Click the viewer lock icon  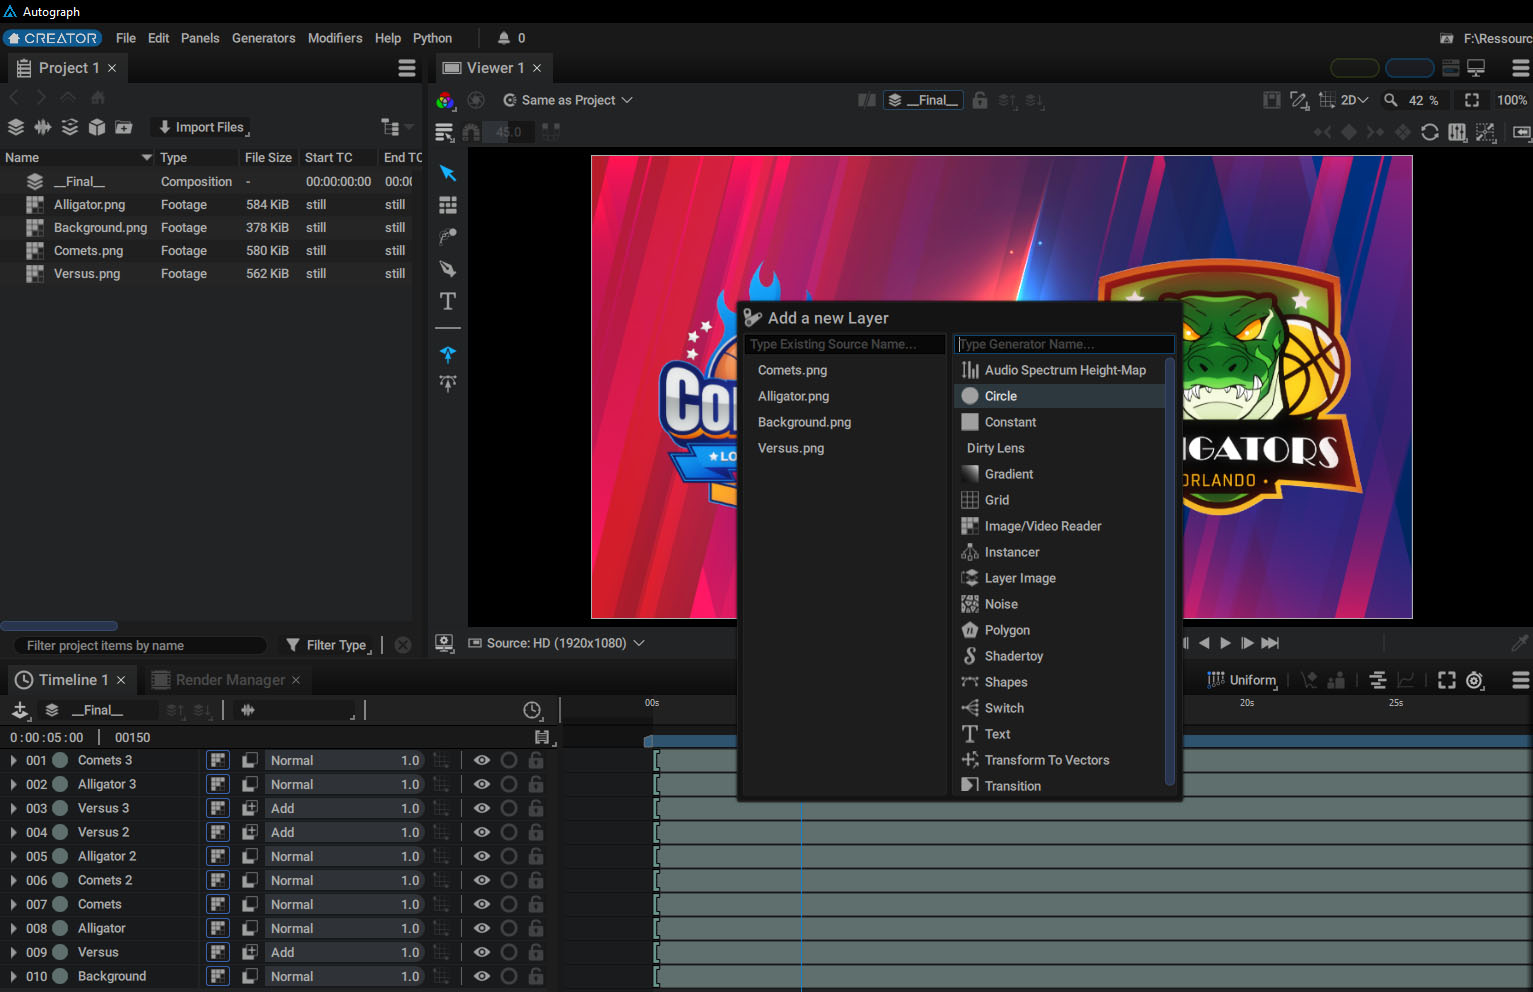tap(980, 100)
